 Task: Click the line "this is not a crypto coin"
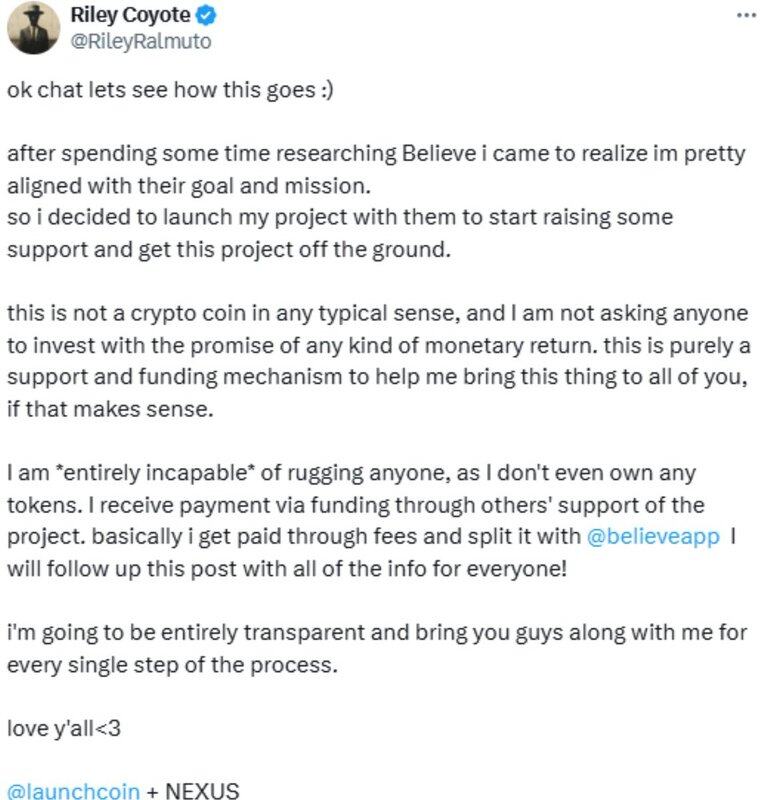pyautogui.click(x=377, y=313)
